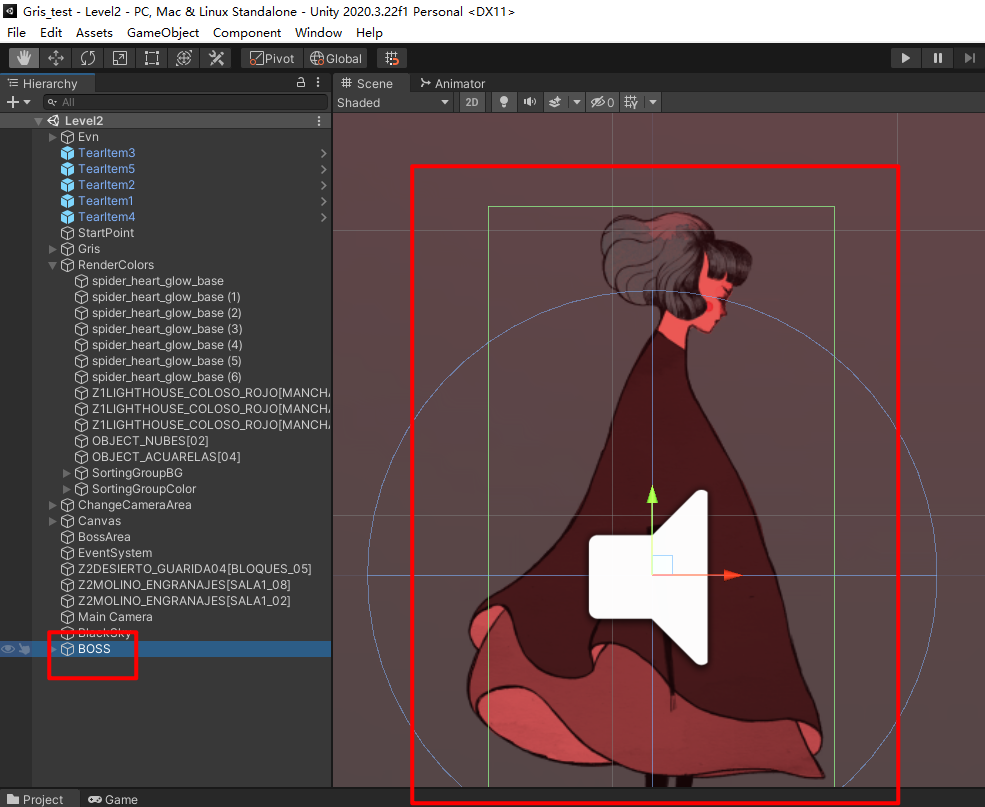Switch to the Scene tab
This screenshot has height=807, width=985.
point(371,83)
